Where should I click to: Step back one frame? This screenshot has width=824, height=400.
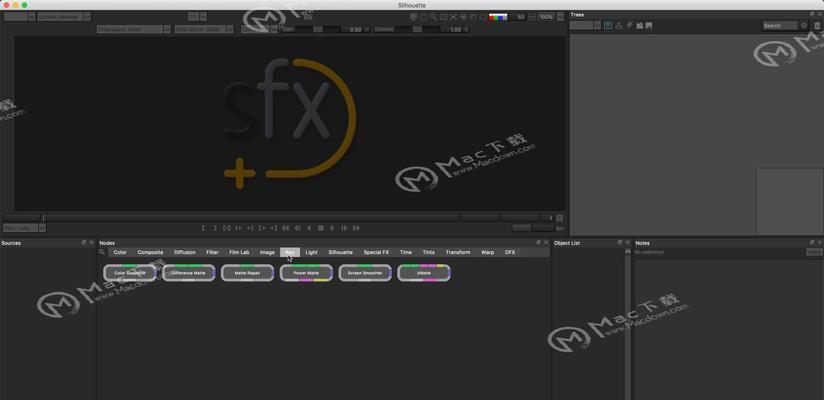point(297,228)
